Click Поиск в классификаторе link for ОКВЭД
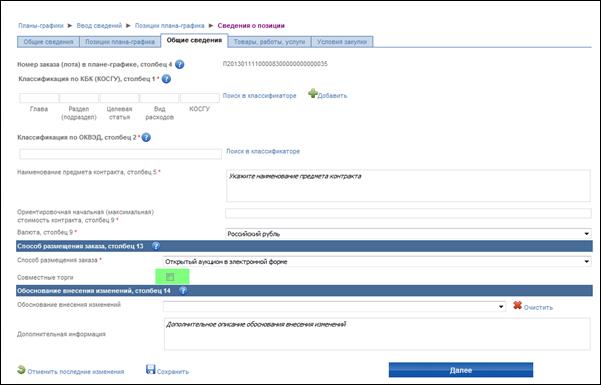601x385 pixels. click(x=263, y=151)
